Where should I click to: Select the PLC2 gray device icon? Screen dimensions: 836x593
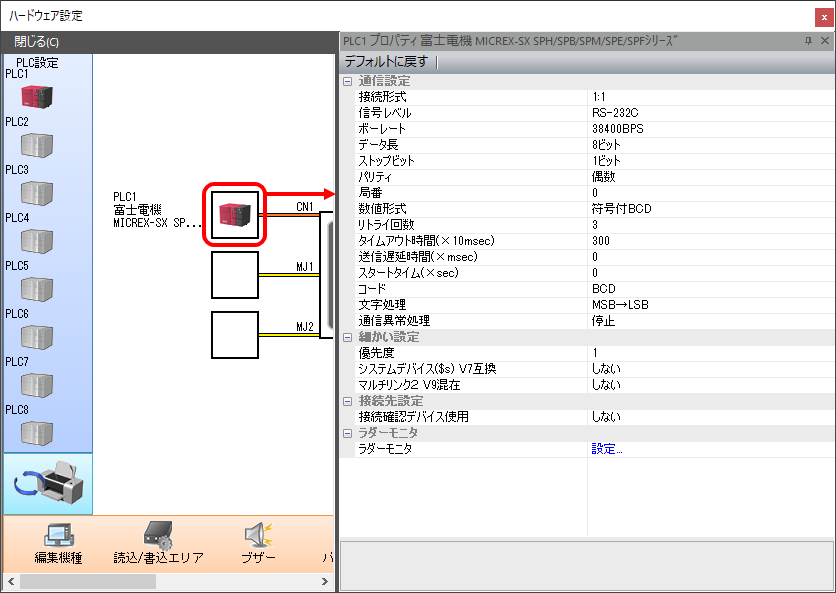tap(36, 145)
